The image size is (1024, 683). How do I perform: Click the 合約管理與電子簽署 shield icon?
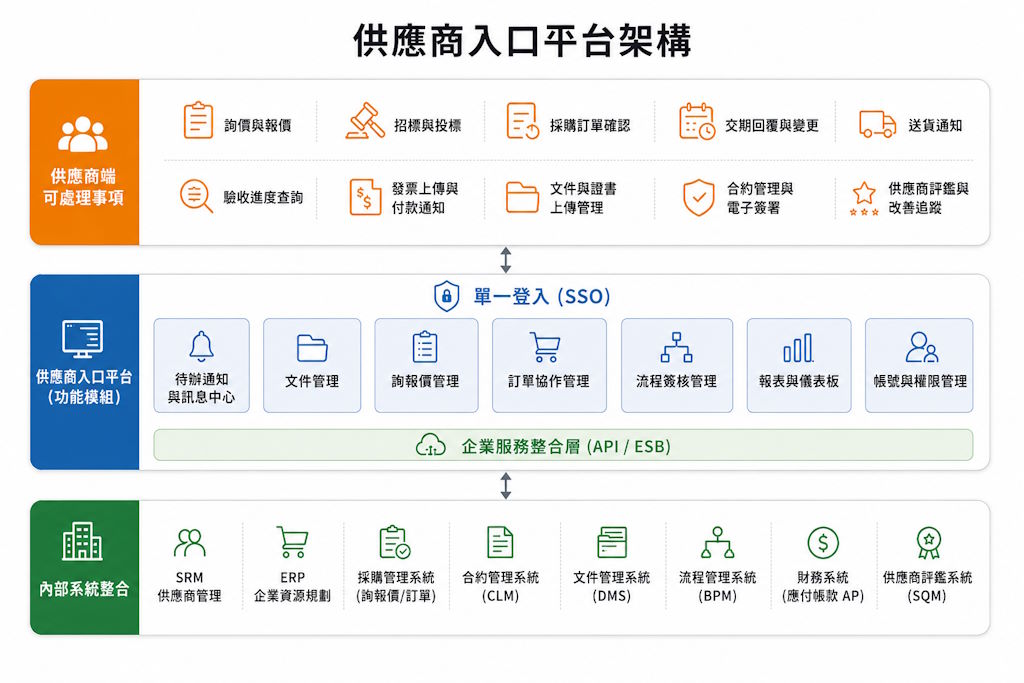click(698, 197)
